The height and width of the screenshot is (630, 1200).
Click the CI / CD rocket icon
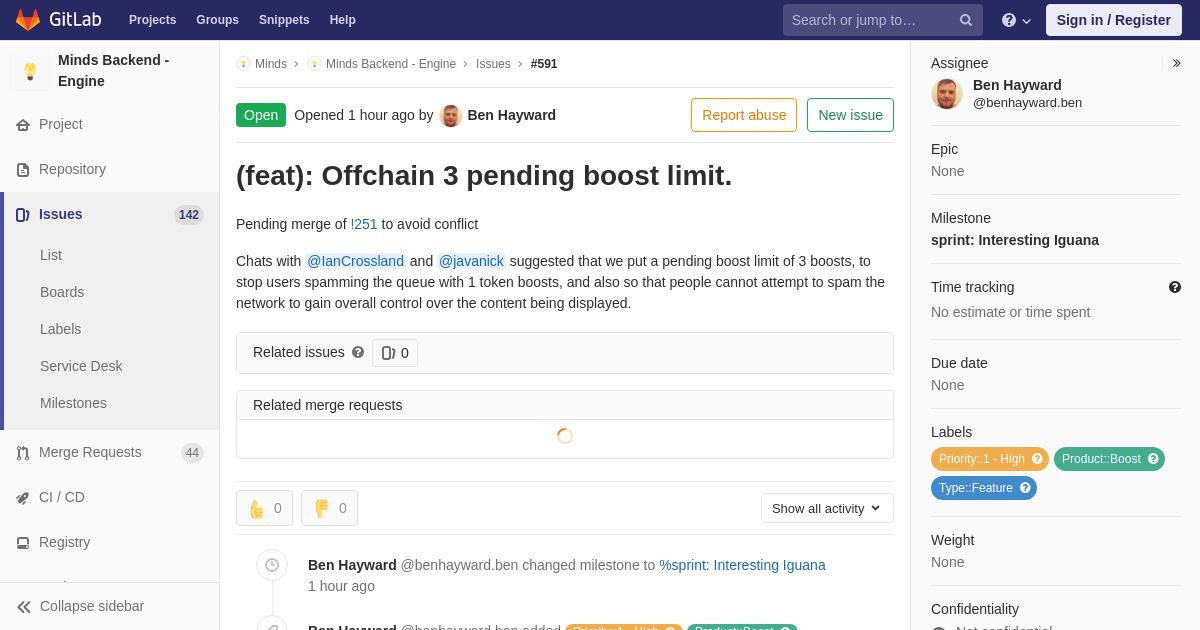[x=23, y=498]
